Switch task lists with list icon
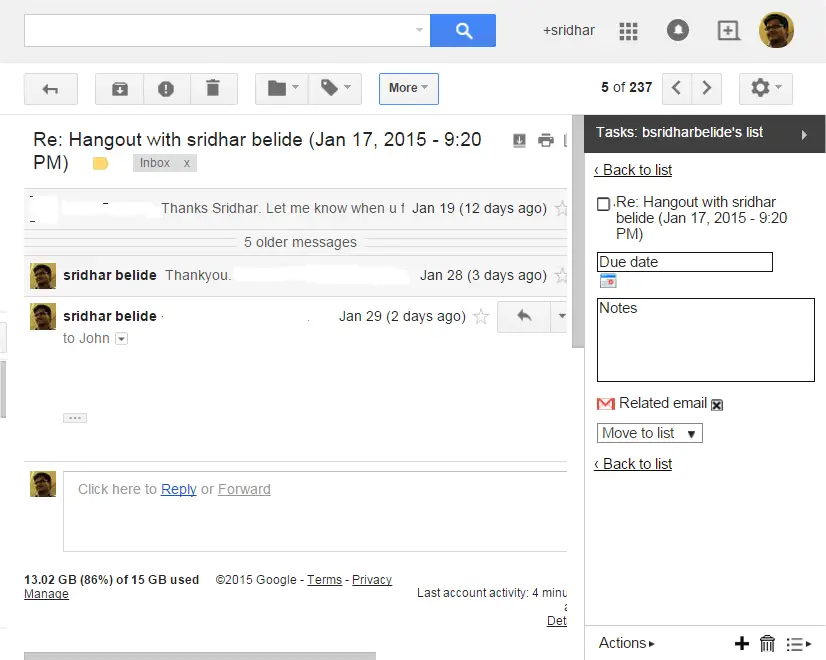The height and width of the screenshot is (660, 826). click(799, 644)
